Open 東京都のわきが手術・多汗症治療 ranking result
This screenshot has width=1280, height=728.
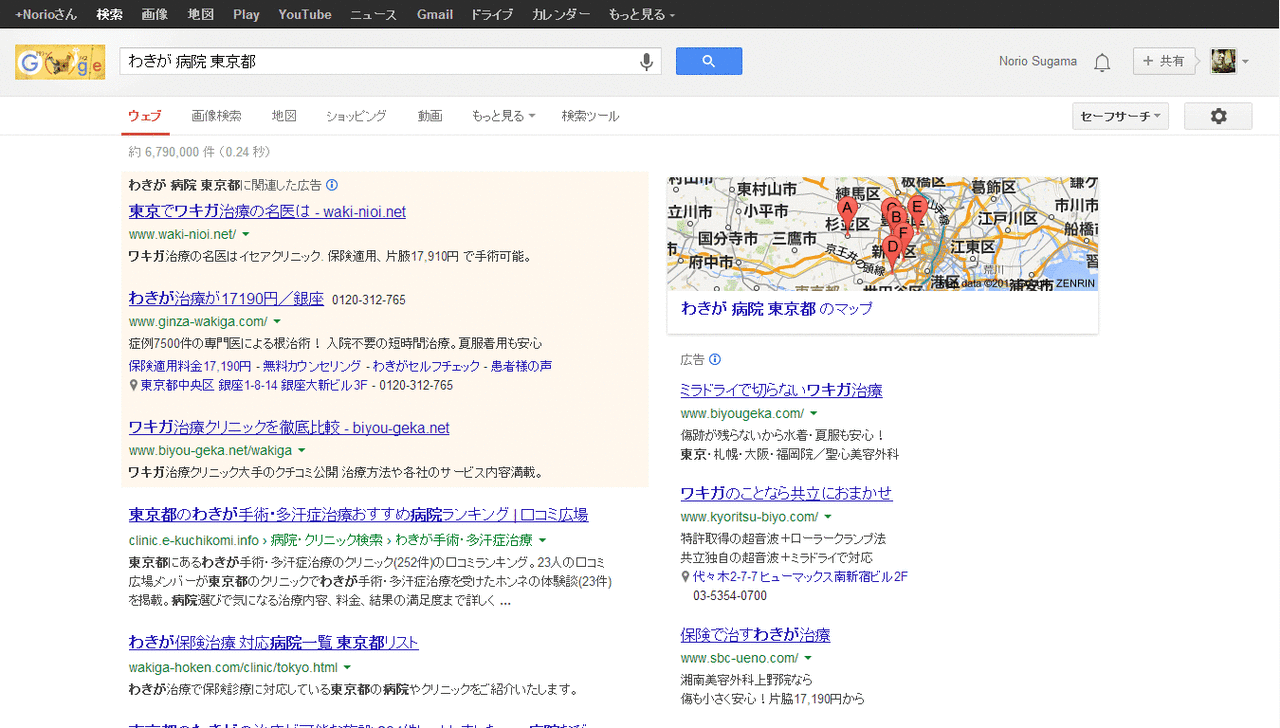[x=358, y=515]
